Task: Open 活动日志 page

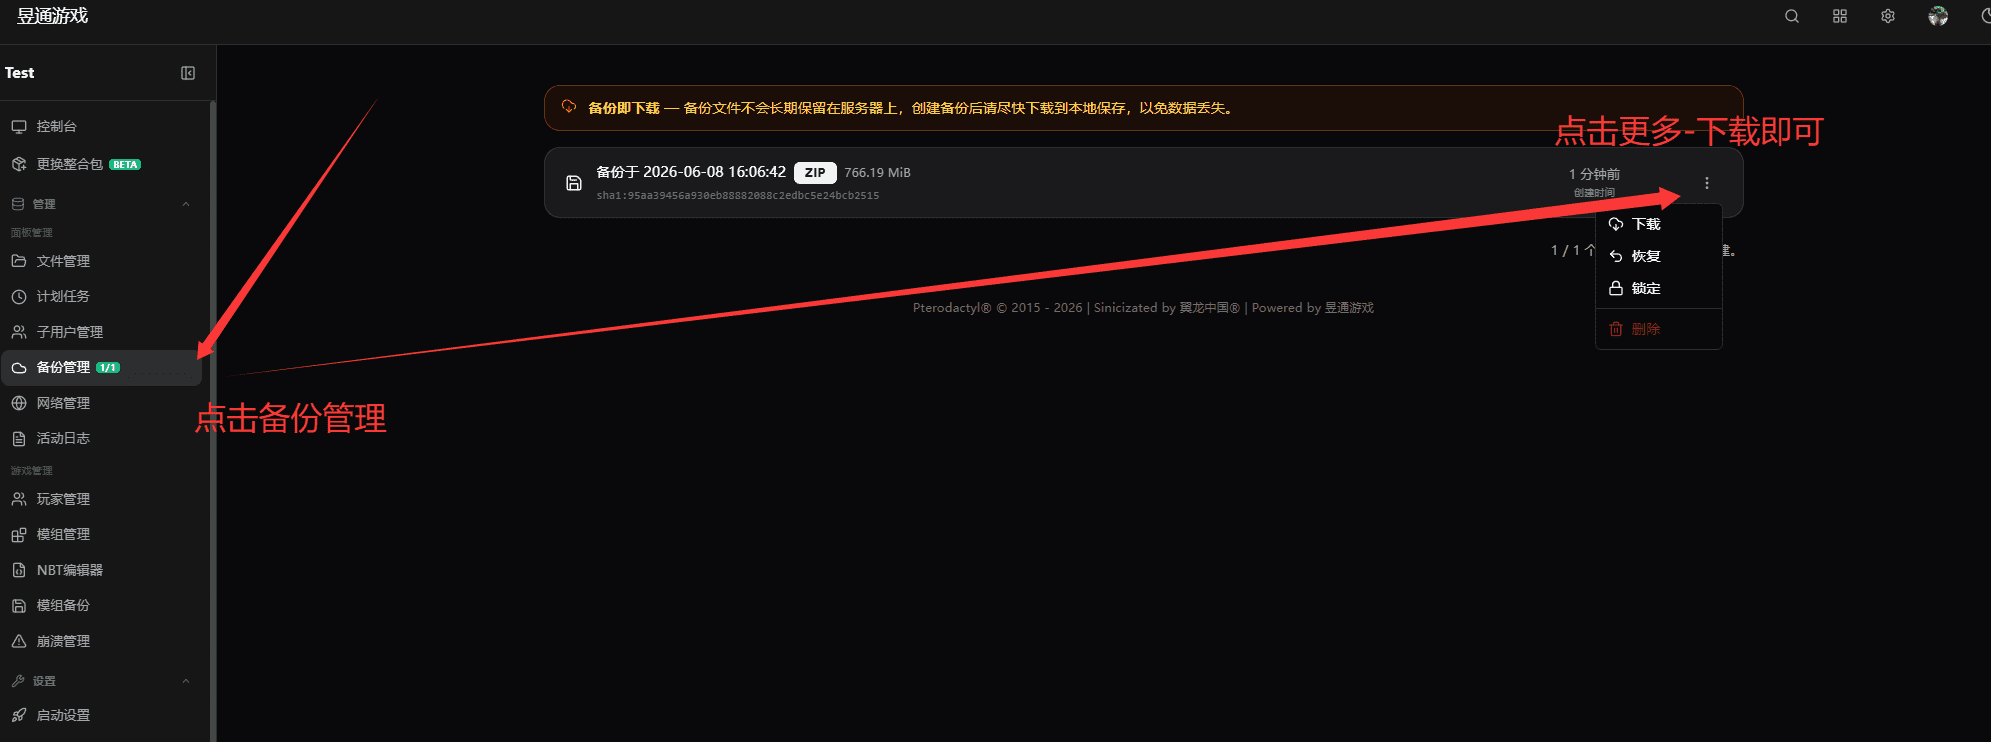Action: [x=101, y=438]
